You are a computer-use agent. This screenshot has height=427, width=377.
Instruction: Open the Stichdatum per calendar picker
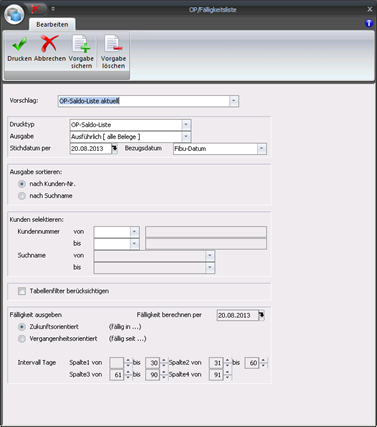114,149
